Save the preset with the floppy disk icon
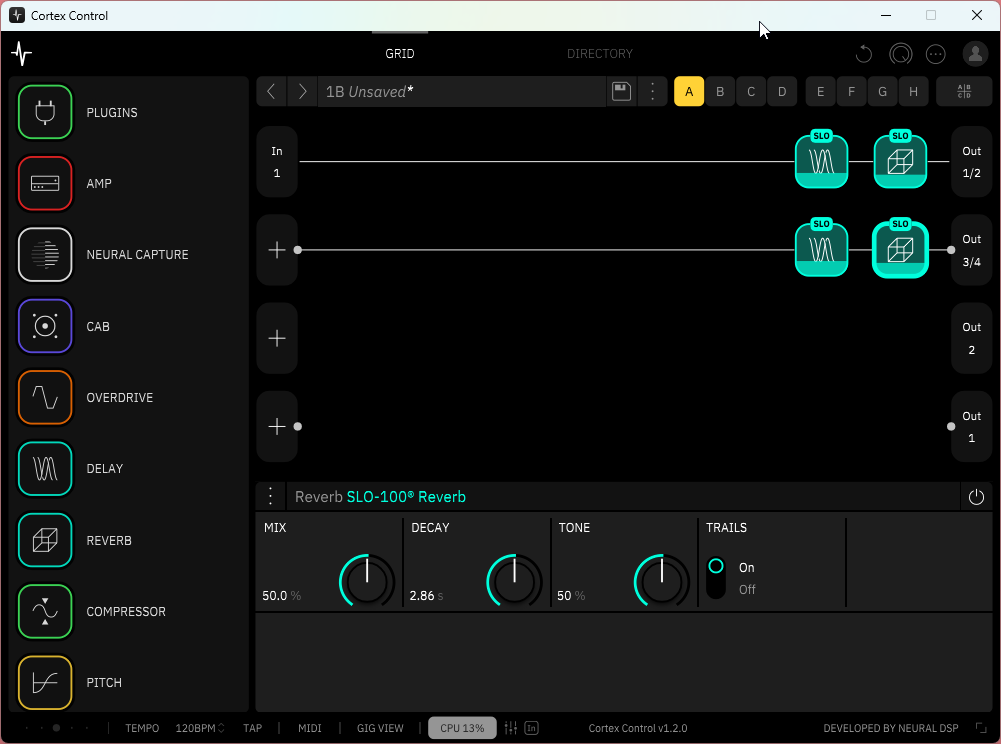Image resolution: width=1001 pixels, height=744 pixels. 621,91
